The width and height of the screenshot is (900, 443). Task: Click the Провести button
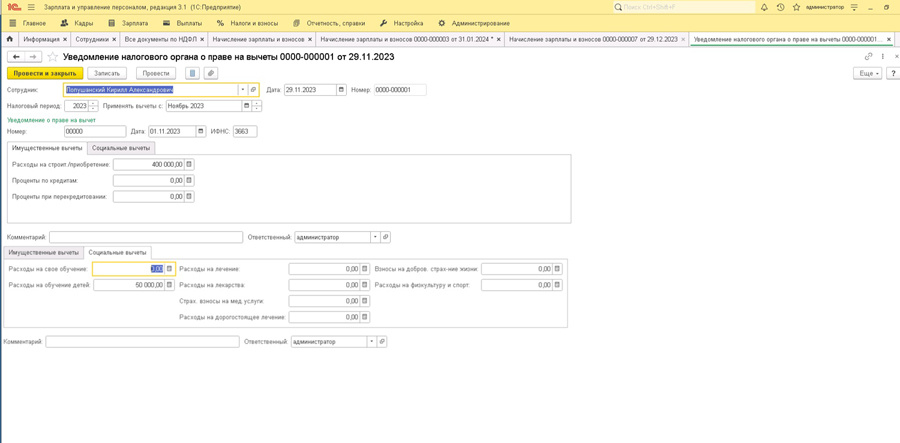tap(156, 73)
